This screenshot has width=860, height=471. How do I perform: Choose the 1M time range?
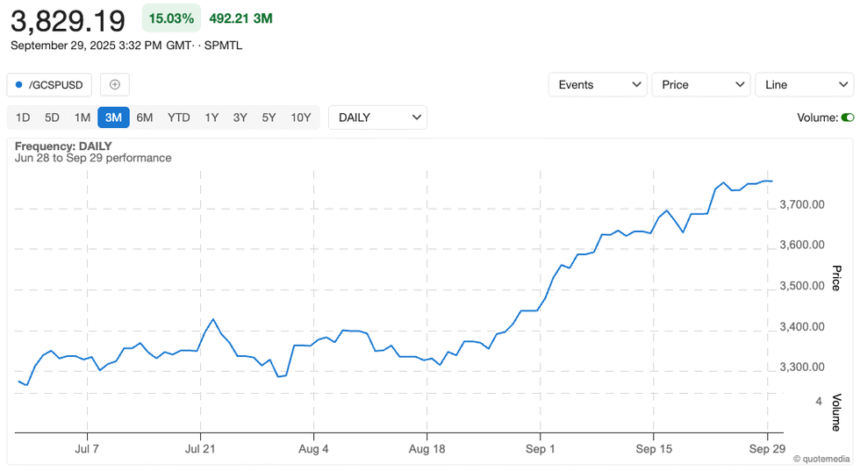click(x=82, y=118)
